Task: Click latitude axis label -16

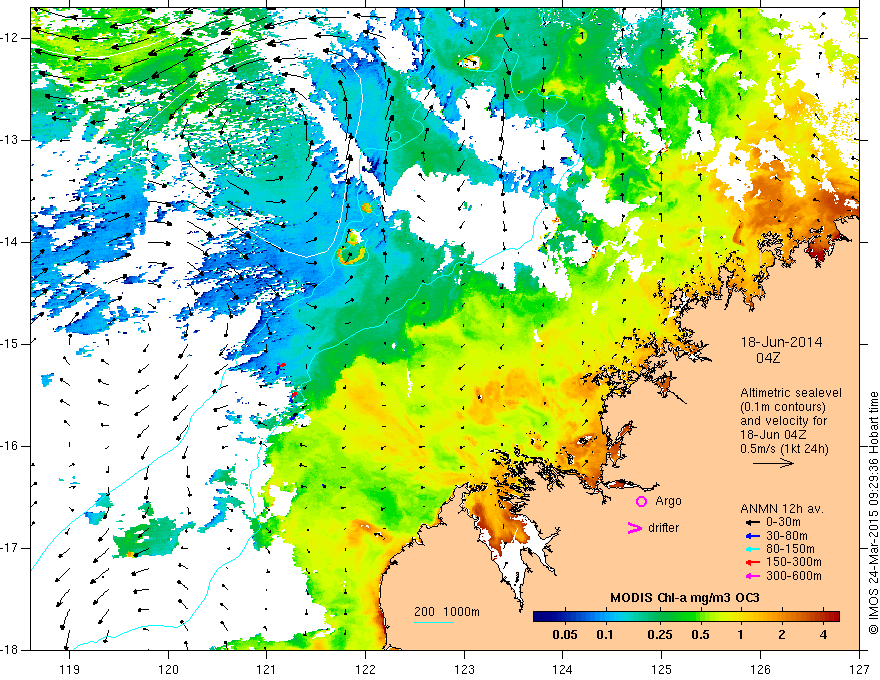Action: click(x=11, y=446)
